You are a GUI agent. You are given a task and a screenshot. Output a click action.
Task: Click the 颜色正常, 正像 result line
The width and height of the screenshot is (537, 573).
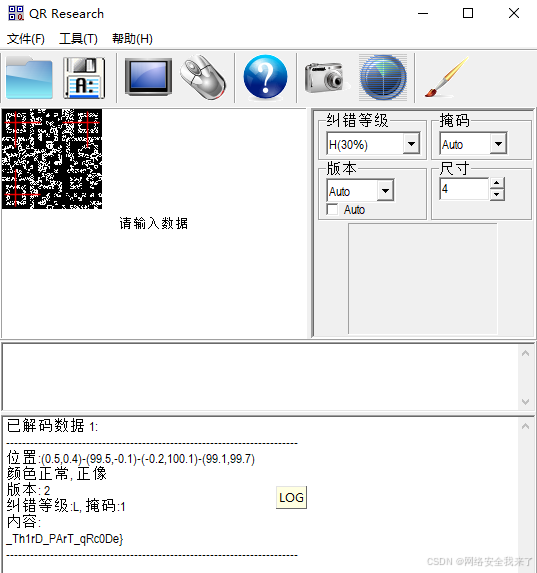pos(57,474)
